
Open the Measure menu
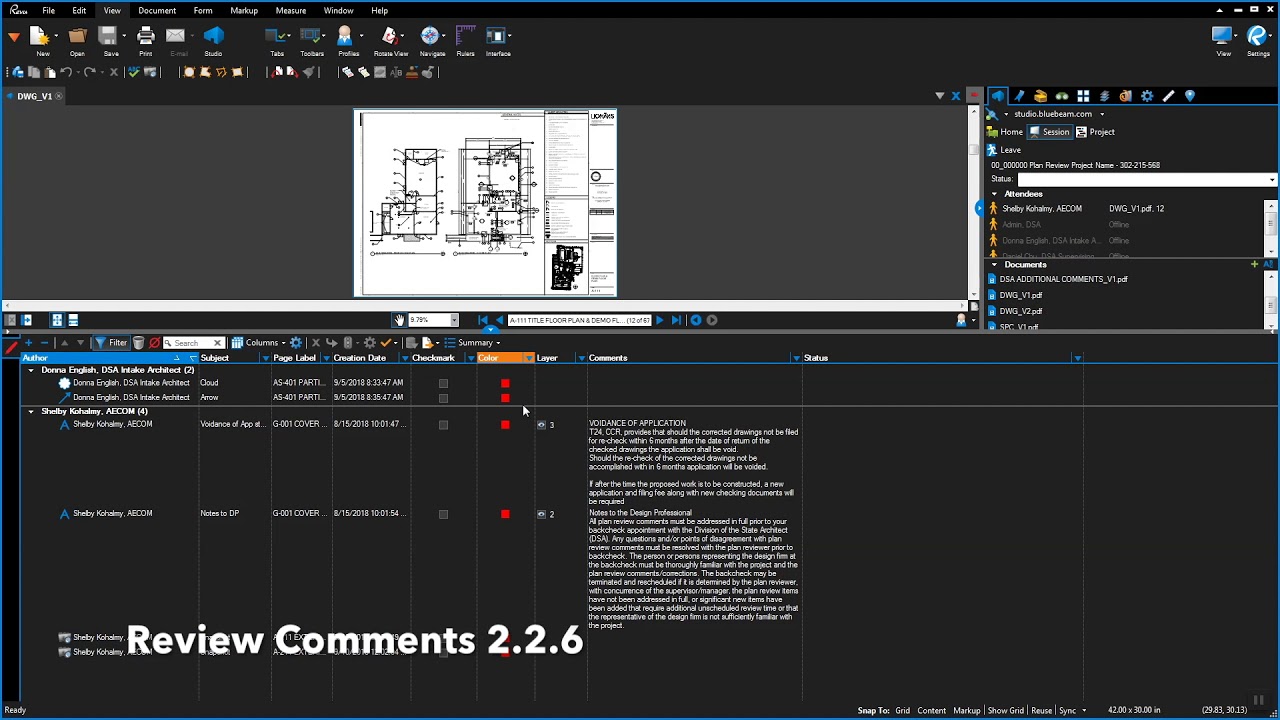(291, 11)
